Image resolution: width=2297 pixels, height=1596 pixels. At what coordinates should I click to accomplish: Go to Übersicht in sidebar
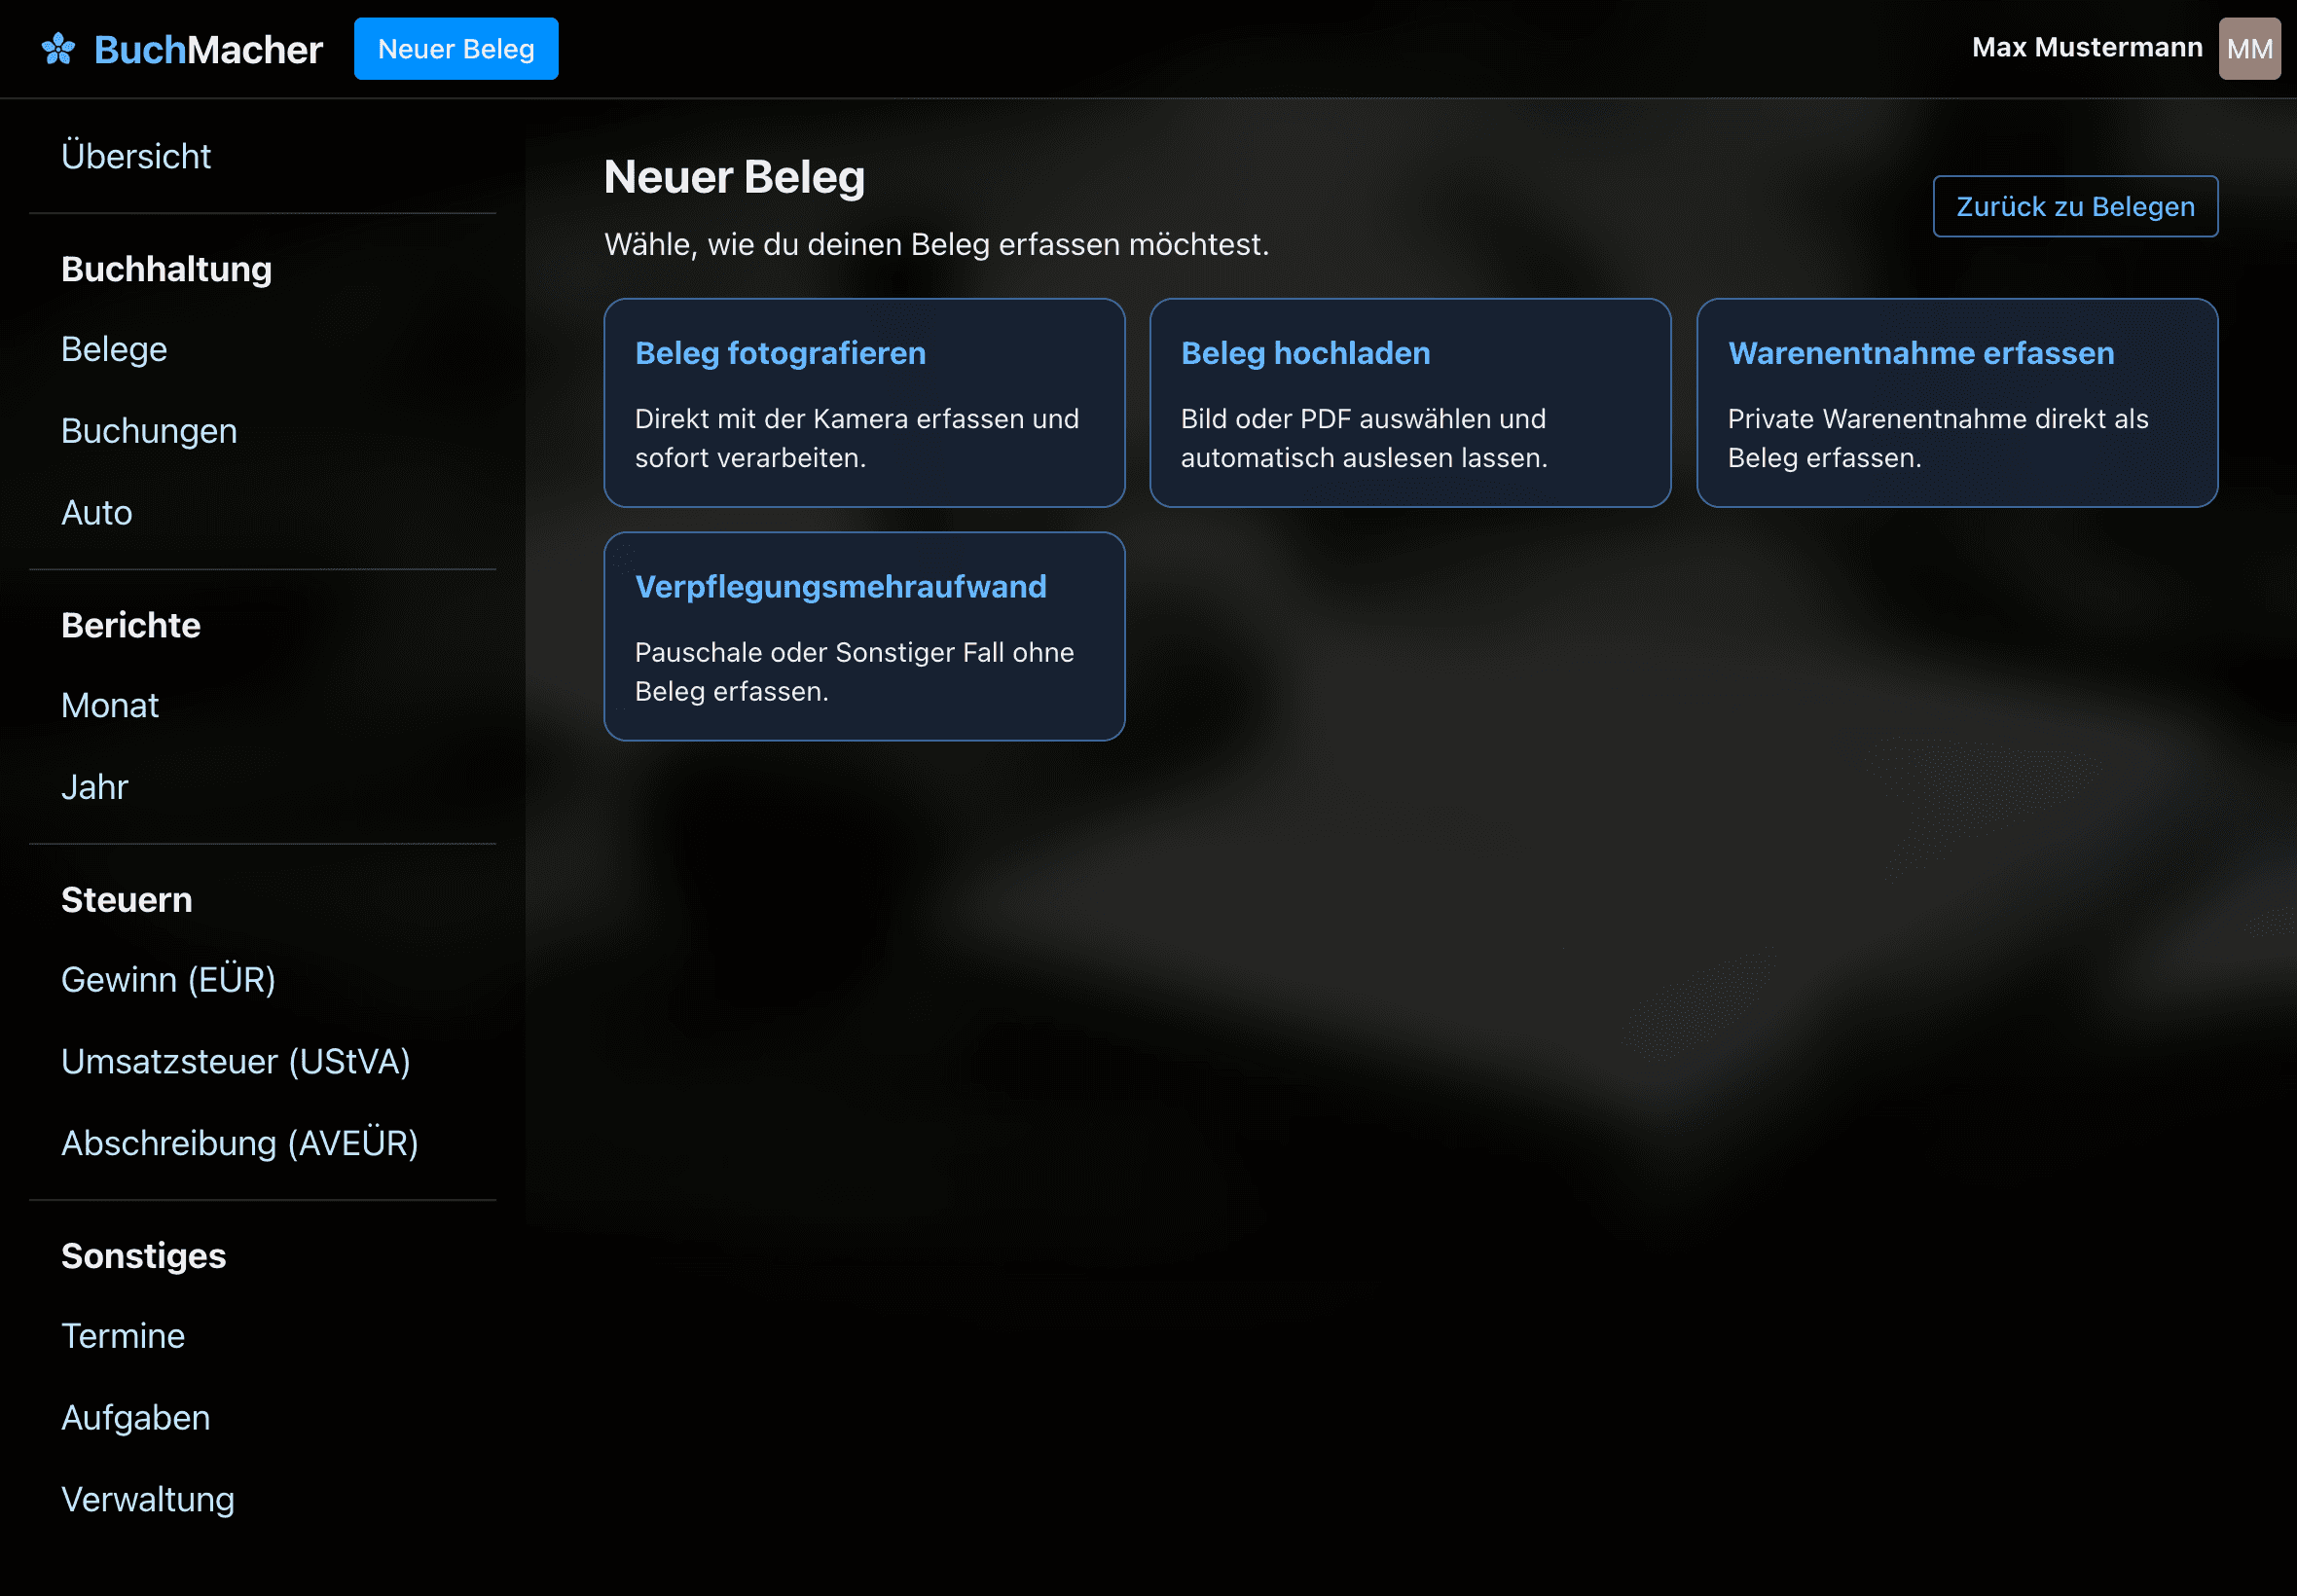136,157
